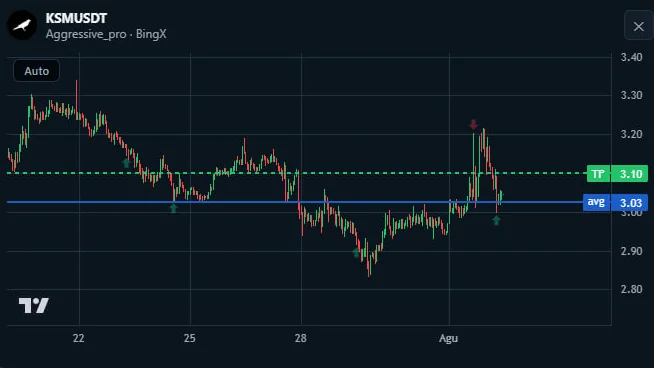This screenshot has height=368, width=654.
Task: Click the TradingView logo
Action: tap(34, 305)
